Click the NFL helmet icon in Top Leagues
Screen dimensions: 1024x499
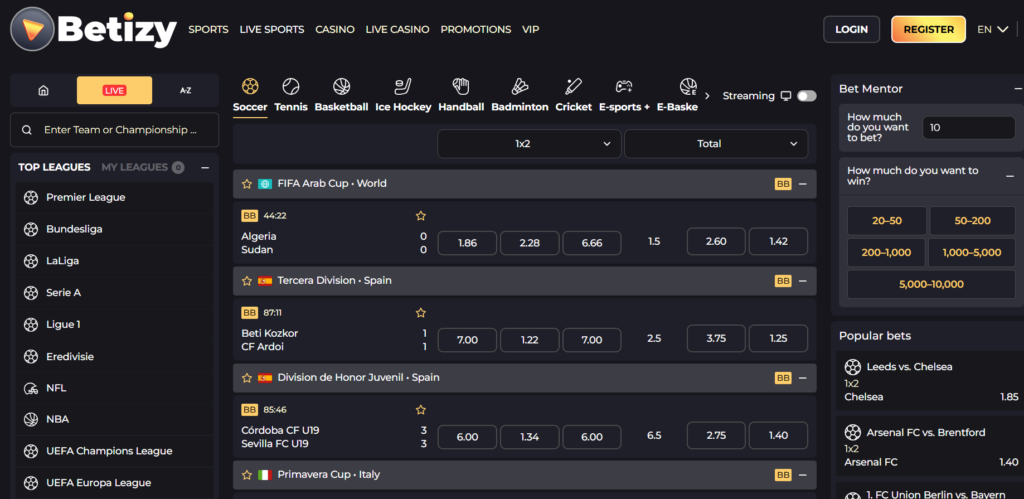tap(31, 388)
